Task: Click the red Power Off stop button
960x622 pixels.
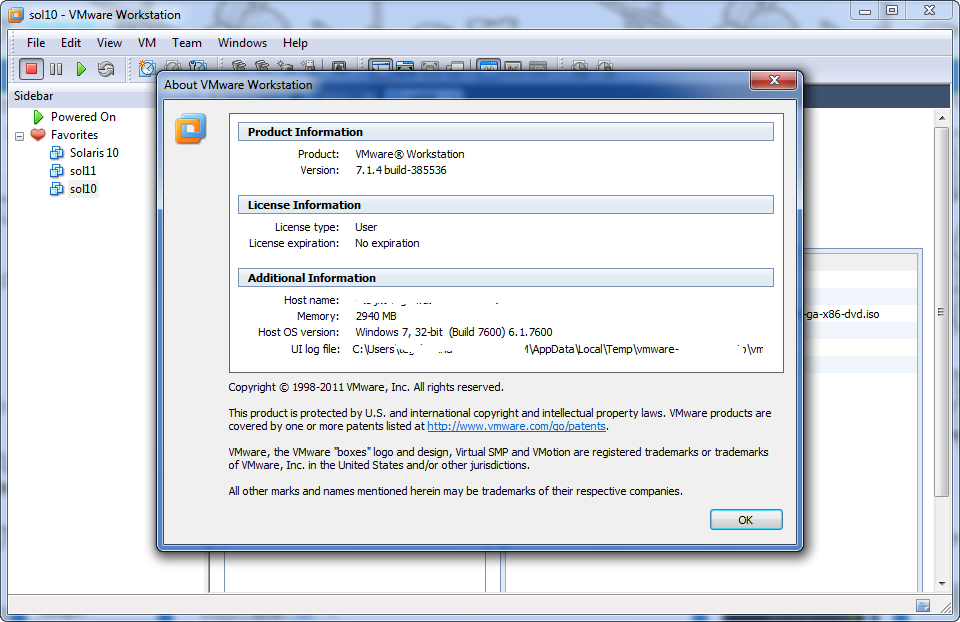Action: tap(31, 69)
